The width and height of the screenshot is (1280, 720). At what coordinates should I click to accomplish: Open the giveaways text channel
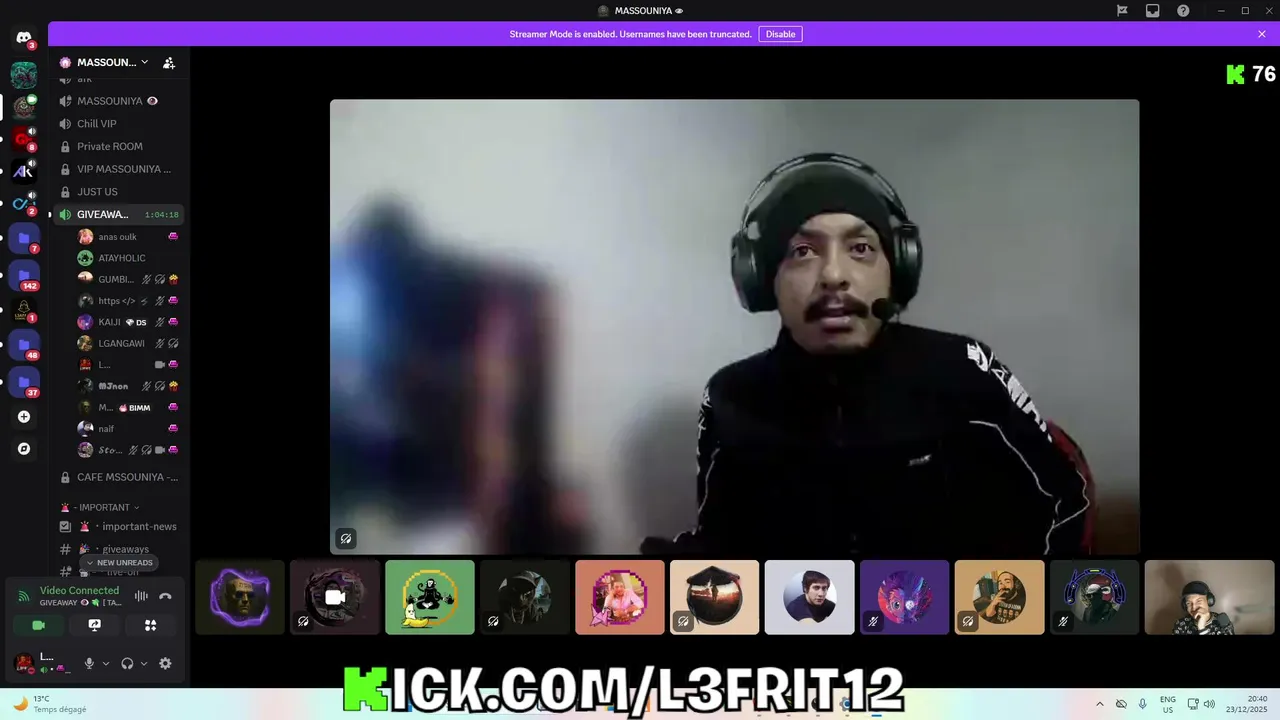coord(120,549)
